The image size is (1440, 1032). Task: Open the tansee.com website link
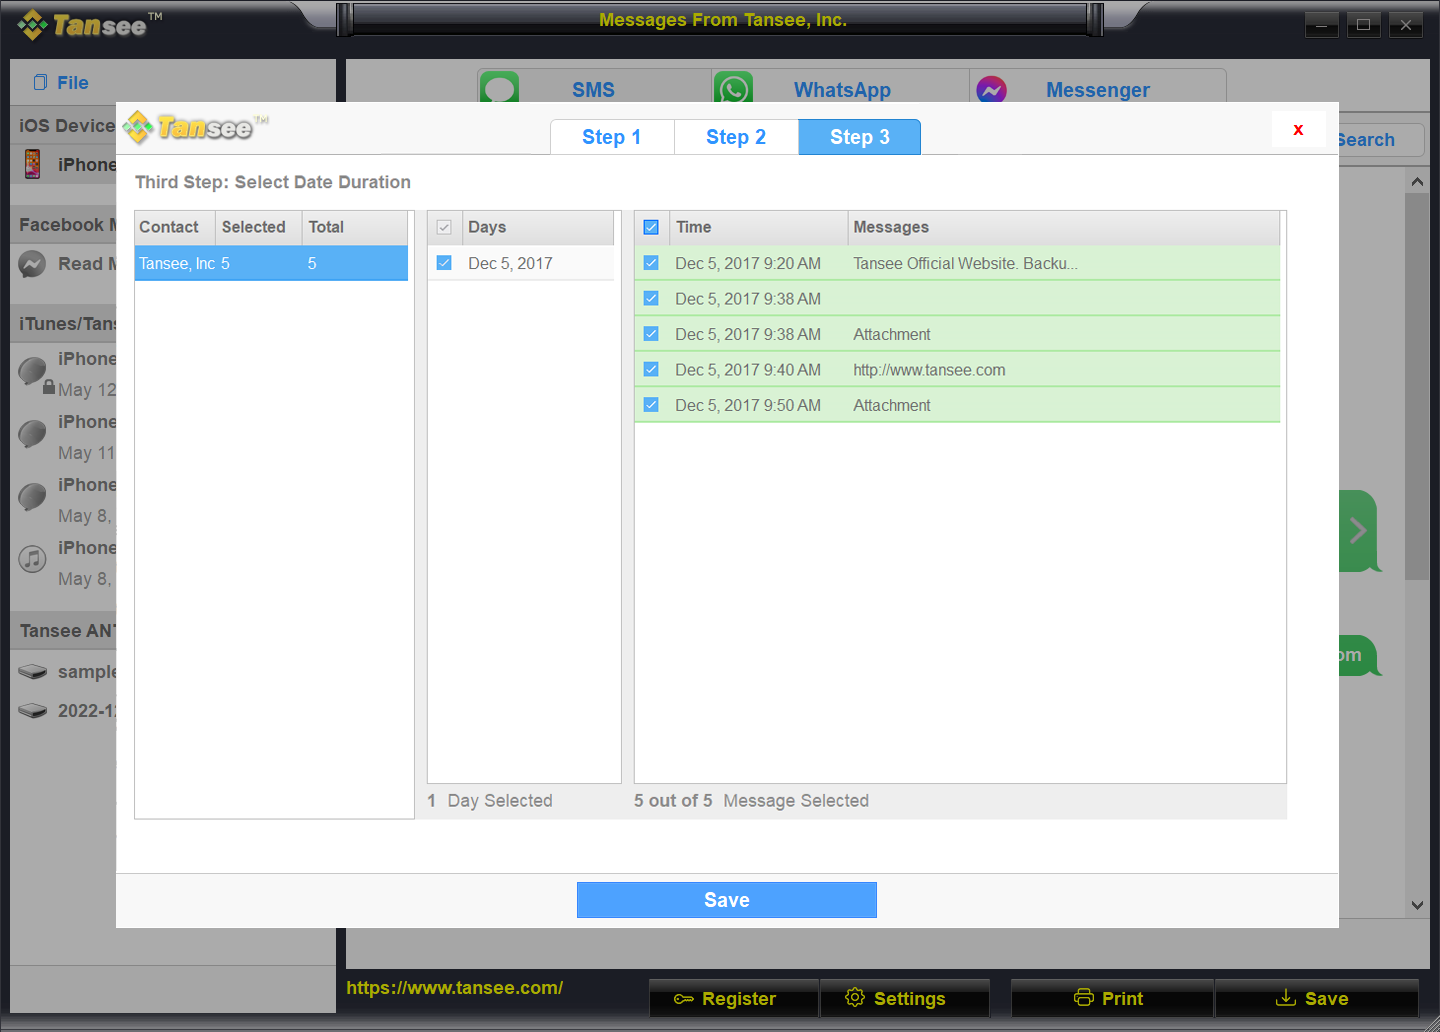click(x=454, y=988)
